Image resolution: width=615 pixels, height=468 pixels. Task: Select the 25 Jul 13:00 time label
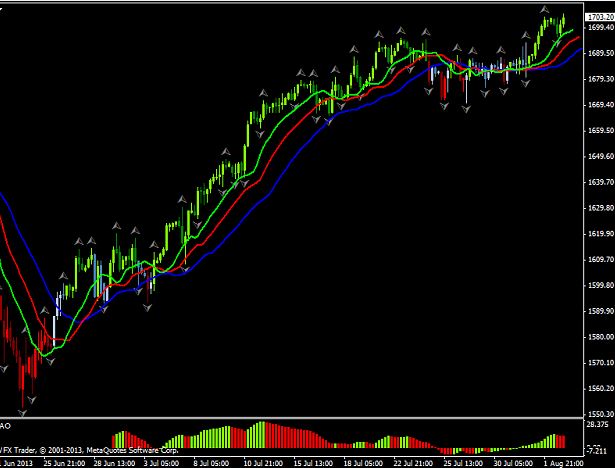tap(465, 463)
